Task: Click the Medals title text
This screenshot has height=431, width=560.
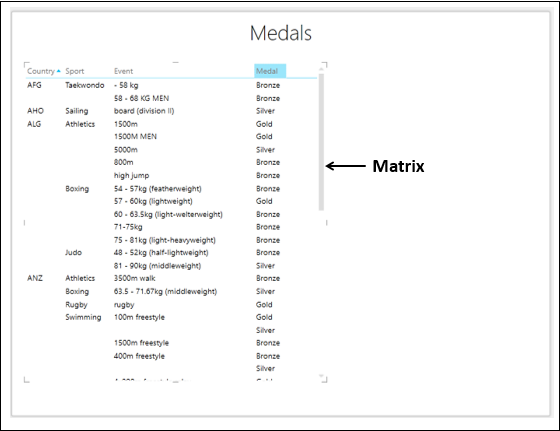Action: click(281, 33)
